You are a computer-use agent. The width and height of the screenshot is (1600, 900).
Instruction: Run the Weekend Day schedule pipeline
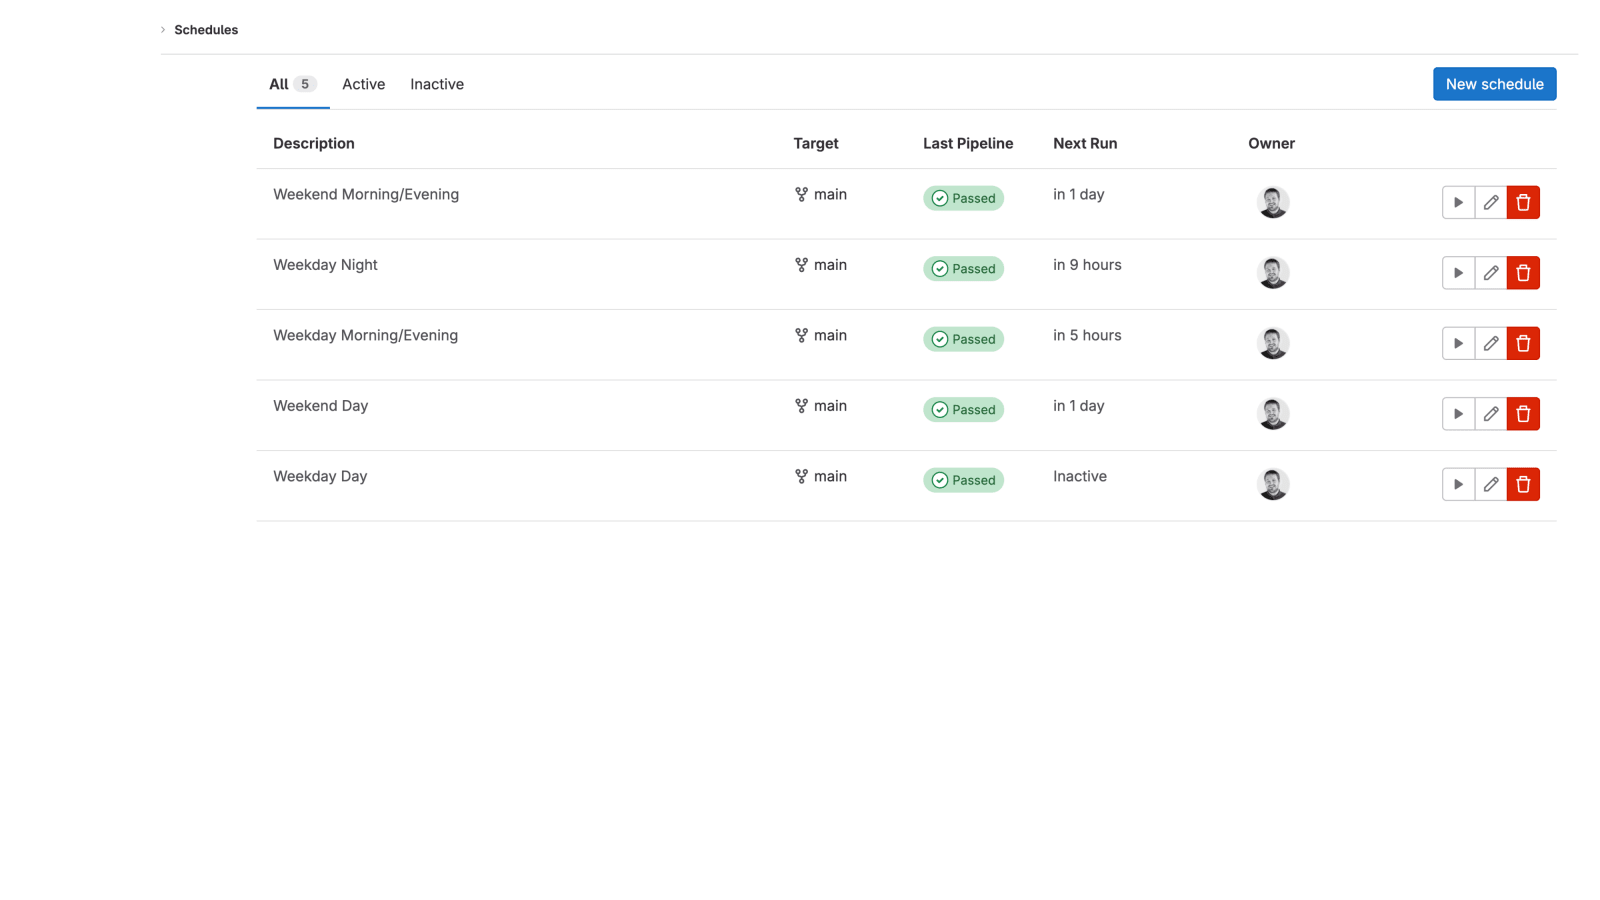point(1458,414)
